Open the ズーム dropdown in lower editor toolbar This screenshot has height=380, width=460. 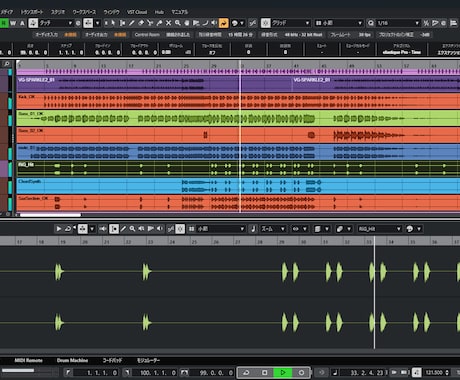coord(273,229)
